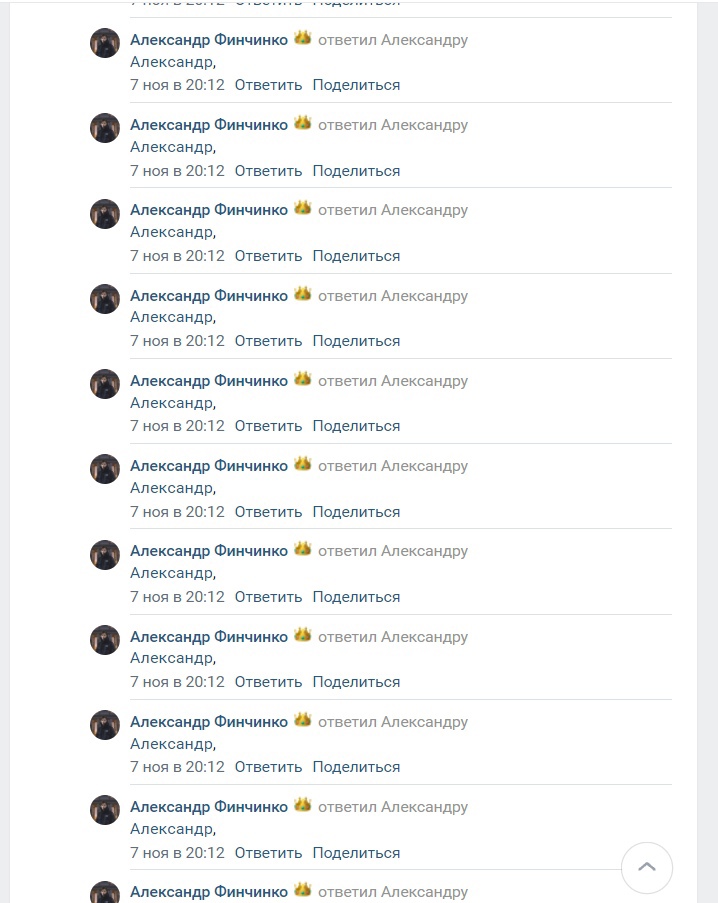The width and height of the screenshot is (718, 903).
Task: Click Ответить under the first full comment
Action: click(x=268, y=85)
